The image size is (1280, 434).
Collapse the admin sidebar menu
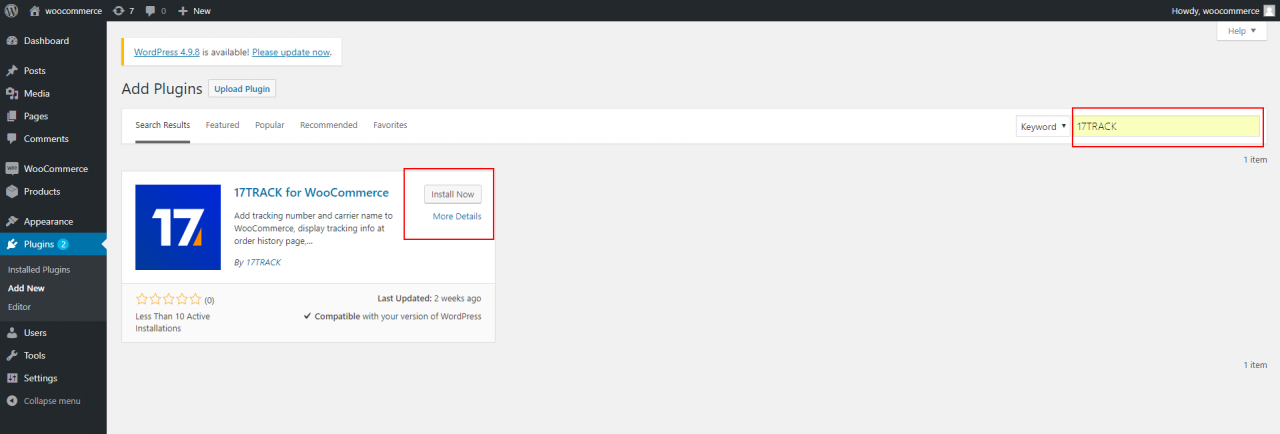point(44,401)
